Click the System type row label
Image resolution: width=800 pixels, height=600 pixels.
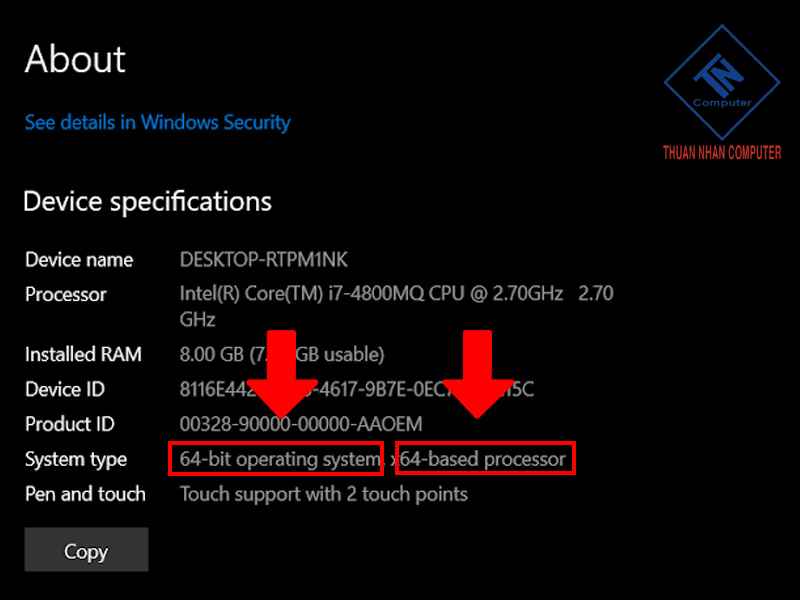click(76, 459)
